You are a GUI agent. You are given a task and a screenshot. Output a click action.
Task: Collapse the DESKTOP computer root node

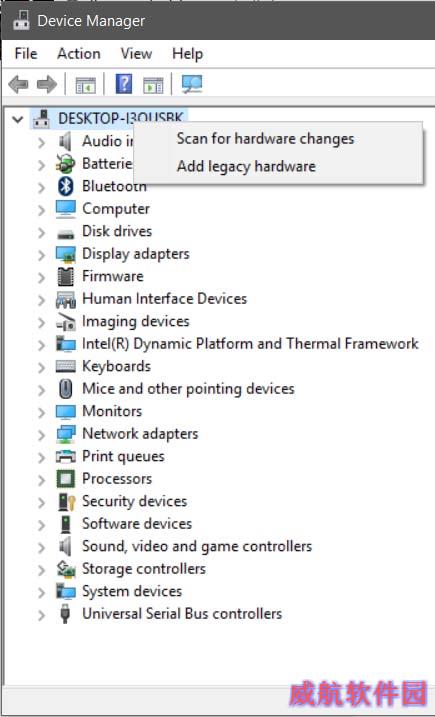(x=18, y=120)
